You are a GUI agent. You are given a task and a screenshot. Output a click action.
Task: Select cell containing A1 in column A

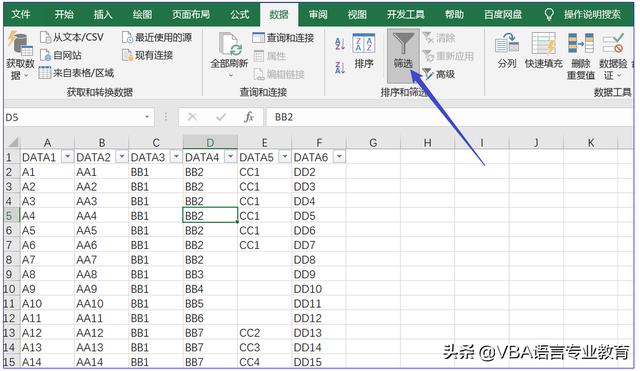pos(47,172)
